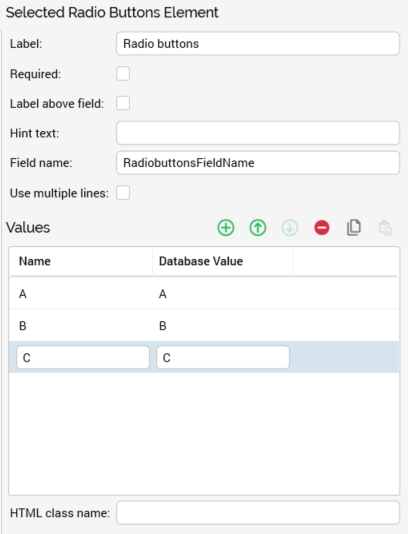Add a new value with the green plus icon
Screen dimensions: 408x534
point(226,227)
